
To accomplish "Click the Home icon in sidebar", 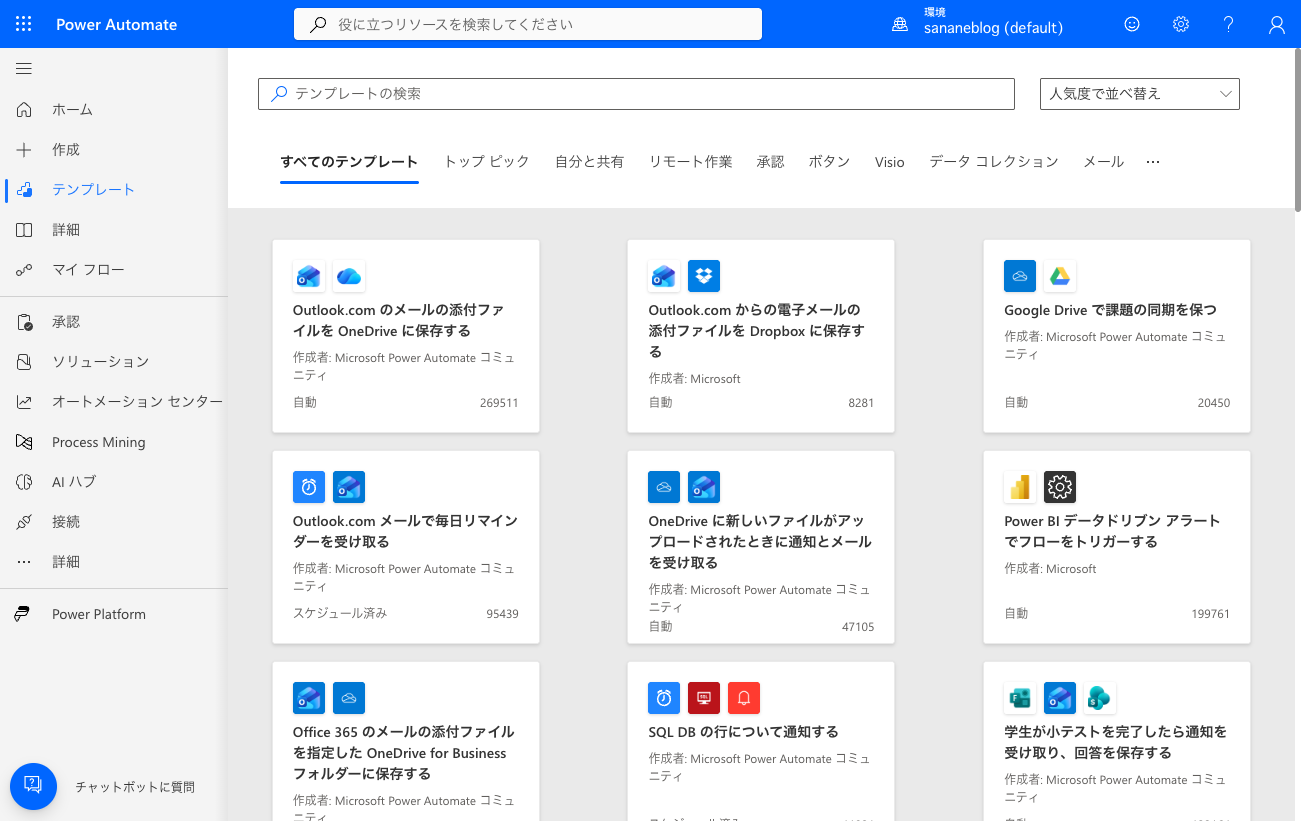I will [x=24, y=109].
